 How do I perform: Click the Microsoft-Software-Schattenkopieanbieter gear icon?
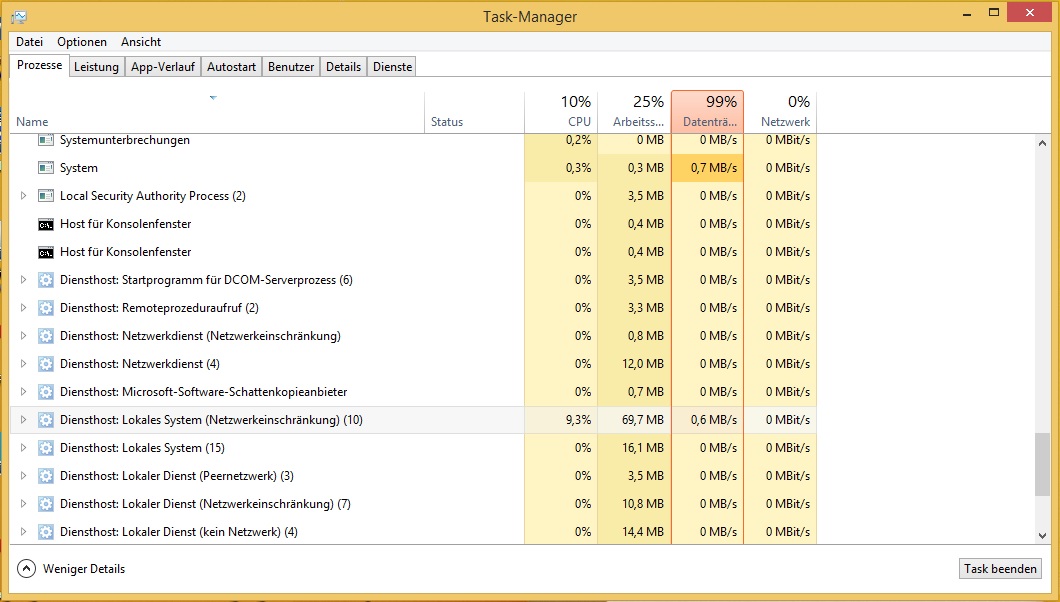(45, 392)
